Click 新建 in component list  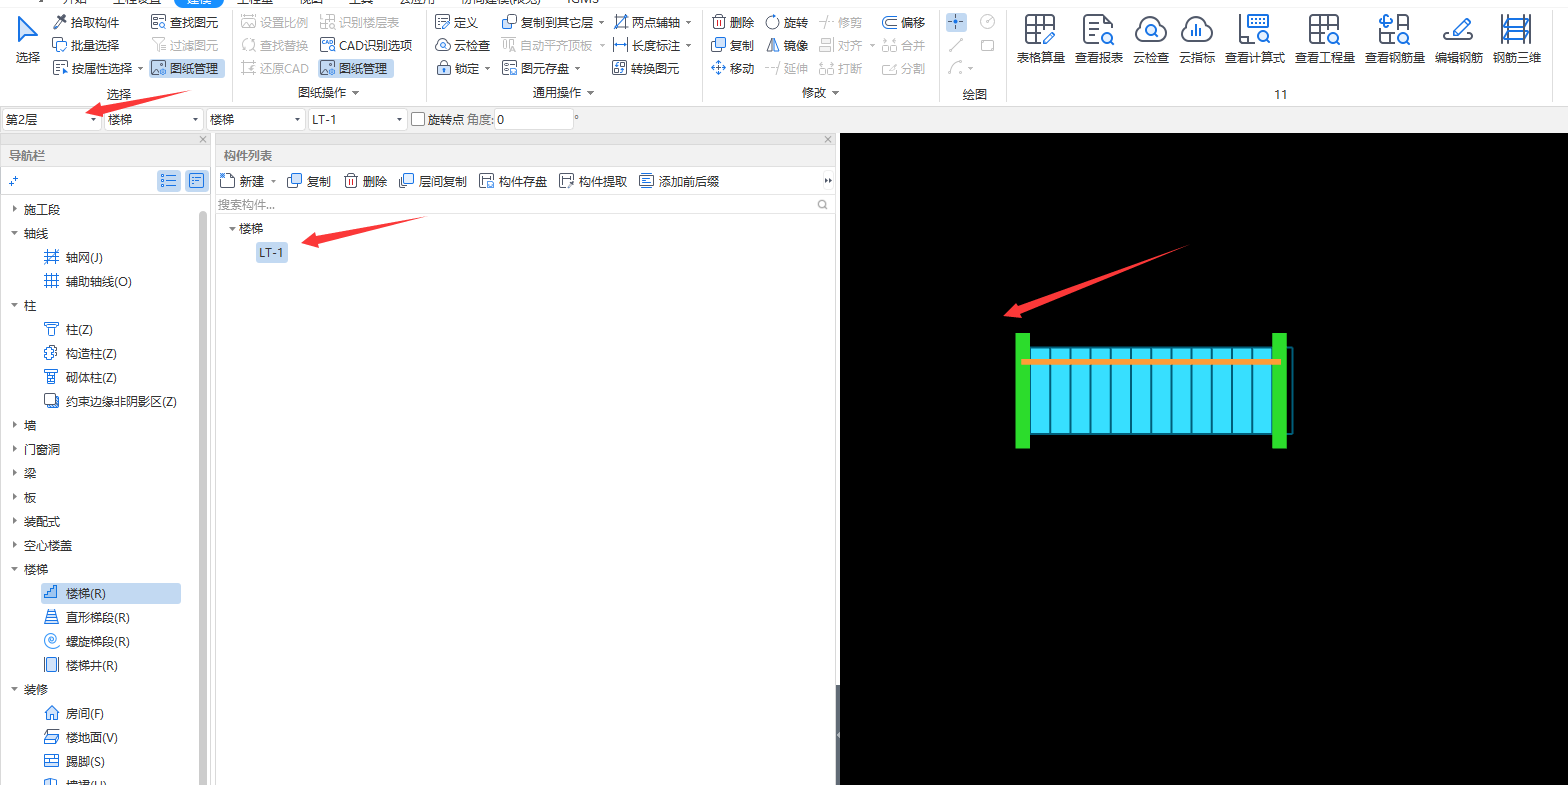(x=243, y=181)
